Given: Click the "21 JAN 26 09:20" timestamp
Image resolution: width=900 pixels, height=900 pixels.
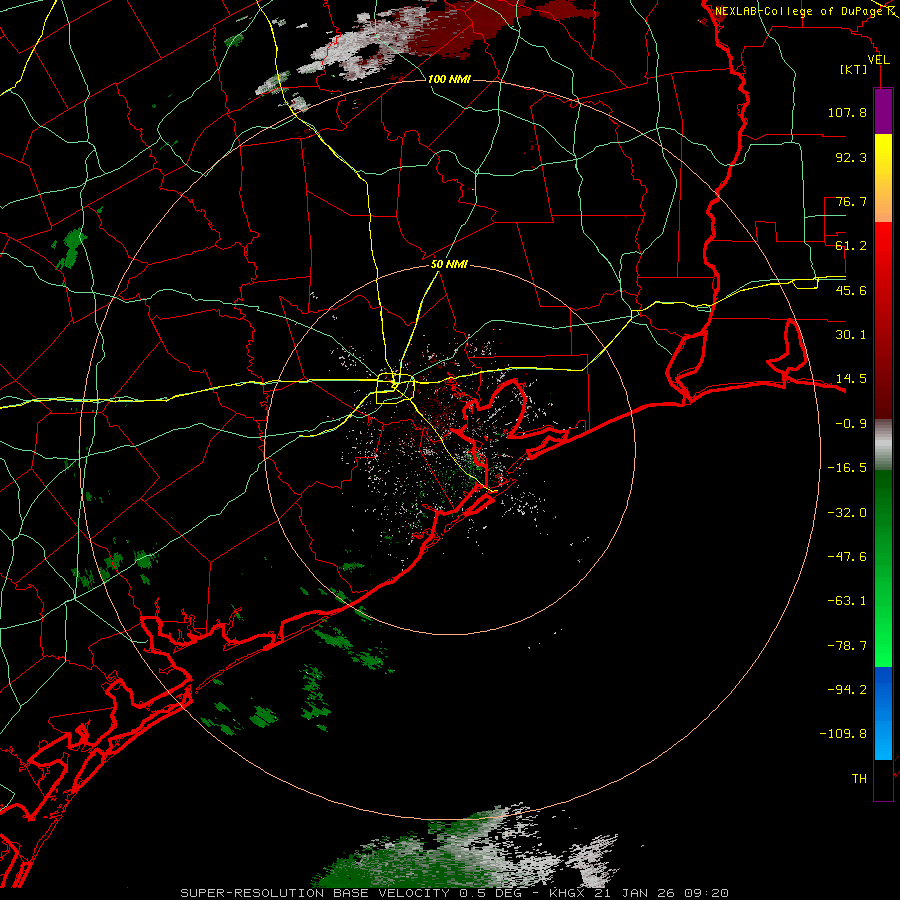Looking at the screenshot, I should pyautogui.click(x=663, y=893).
